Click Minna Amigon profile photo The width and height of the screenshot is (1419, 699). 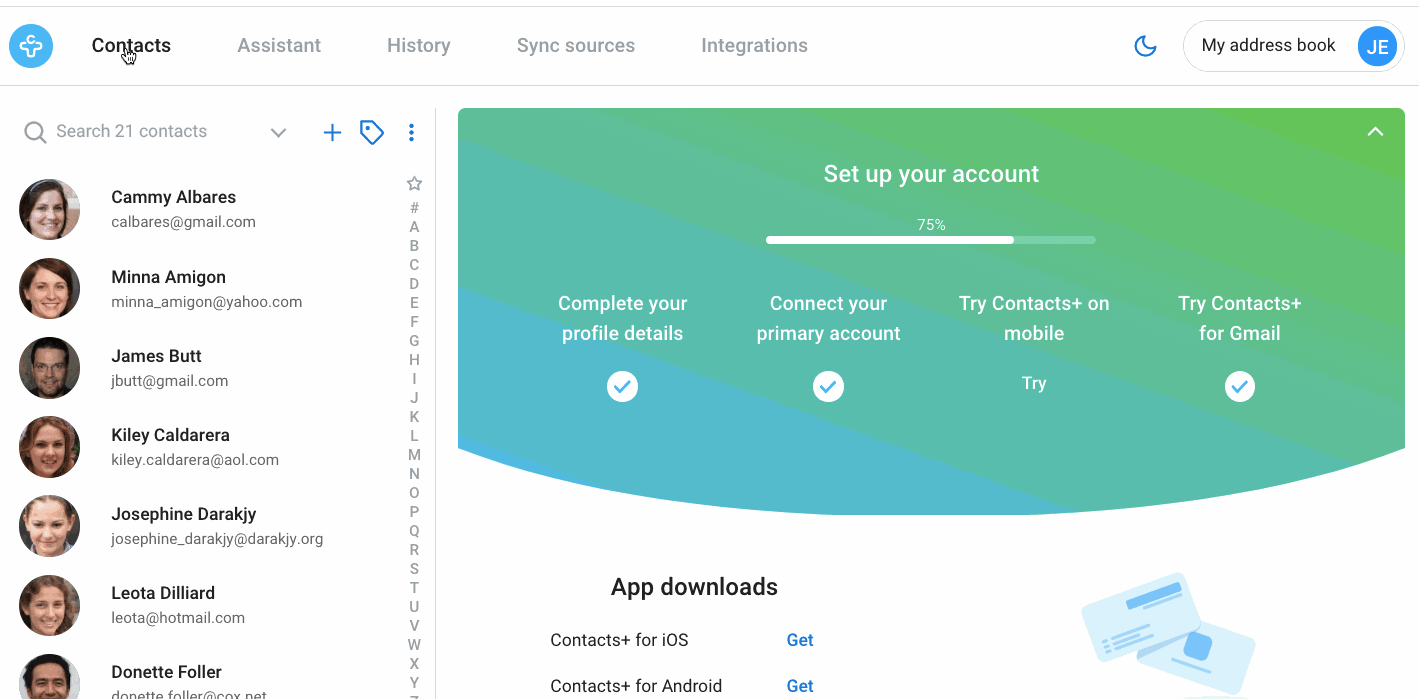(49, 288)
